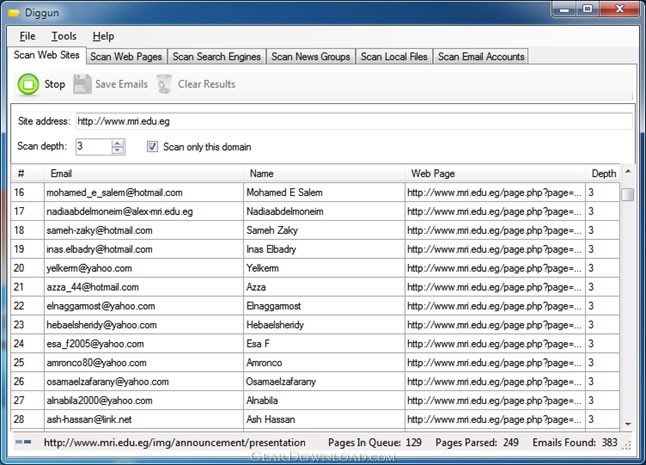The width and height of the screenshot is (646, 465).
Task: Switch to the Scan Email Accounts tab
Action: pos(481,57)
